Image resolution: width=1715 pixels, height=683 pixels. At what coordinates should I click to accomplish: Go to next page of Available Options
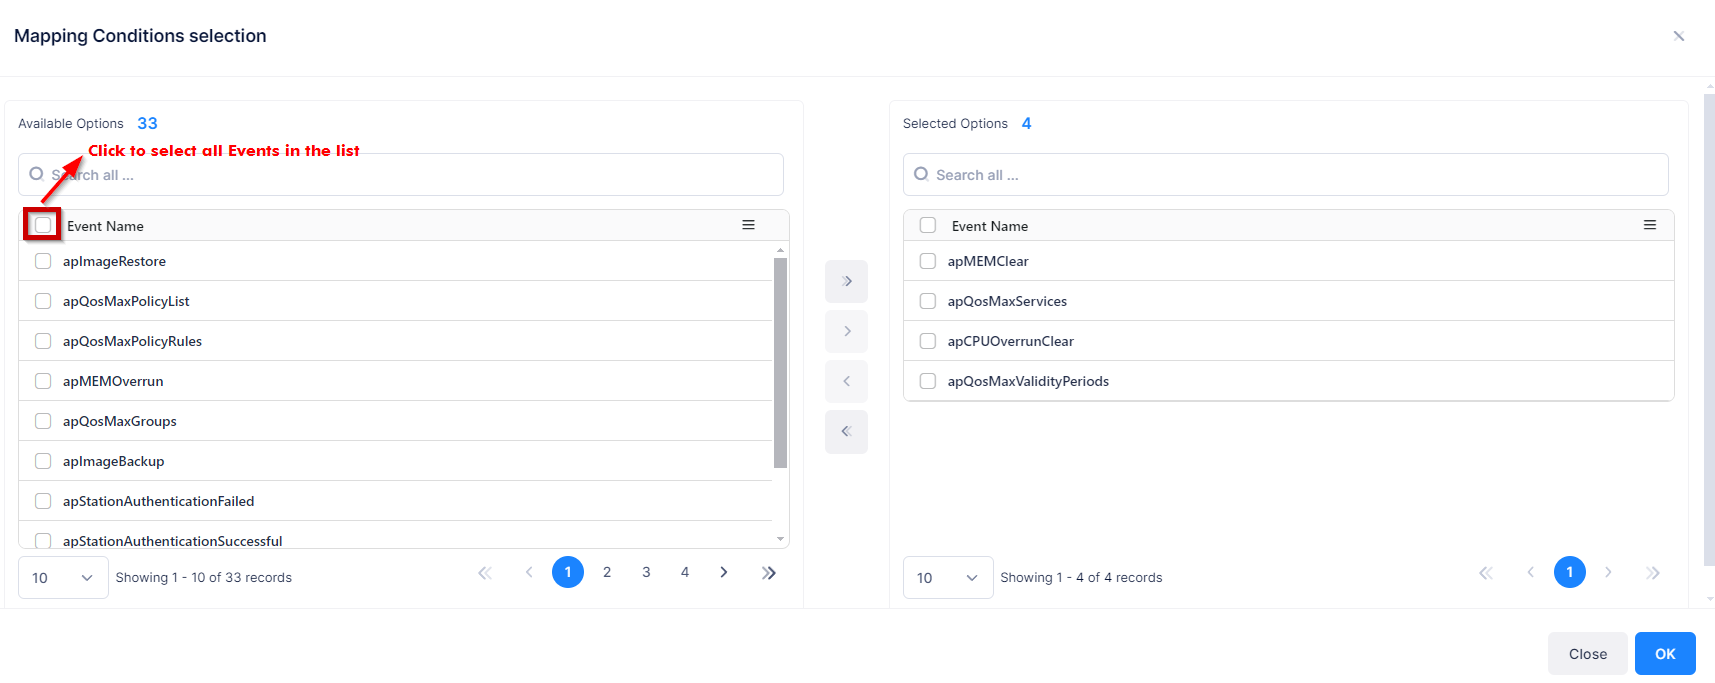(x=724, y=573)
